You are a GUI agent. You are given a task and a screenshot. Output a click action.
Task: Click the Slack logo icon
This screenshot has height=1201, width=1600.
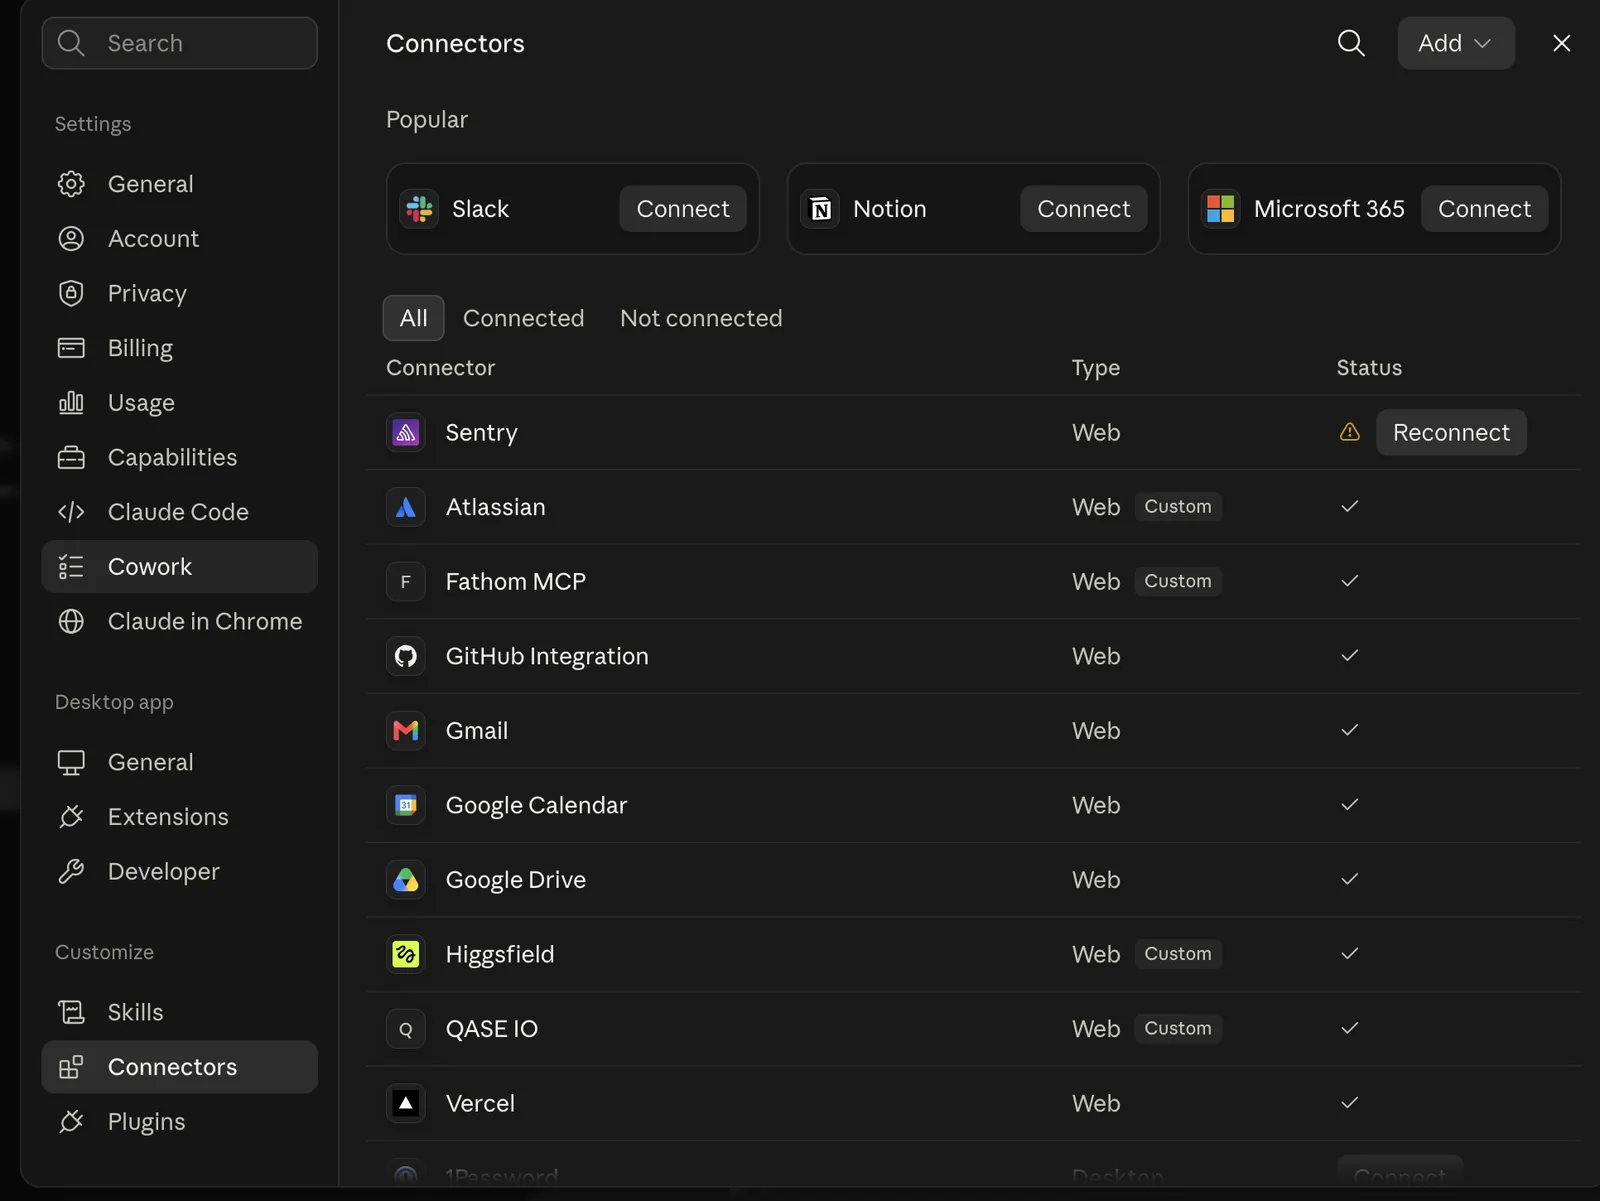pos(419,209)
